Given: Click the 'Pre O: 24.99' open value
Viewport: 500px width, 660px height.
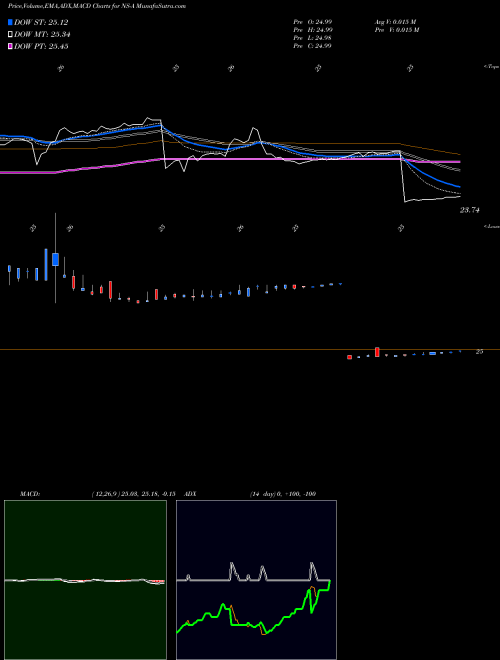Looking at the screenshot, I should point(313,22).
